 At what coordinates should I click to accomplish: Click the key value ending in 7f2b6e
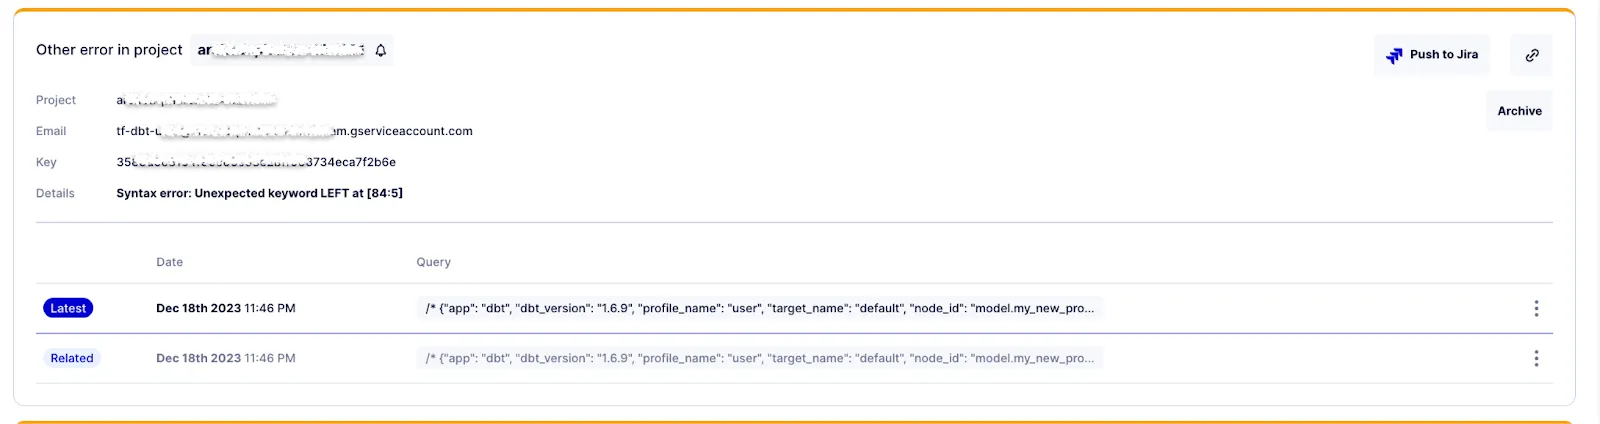click(256, 162)
